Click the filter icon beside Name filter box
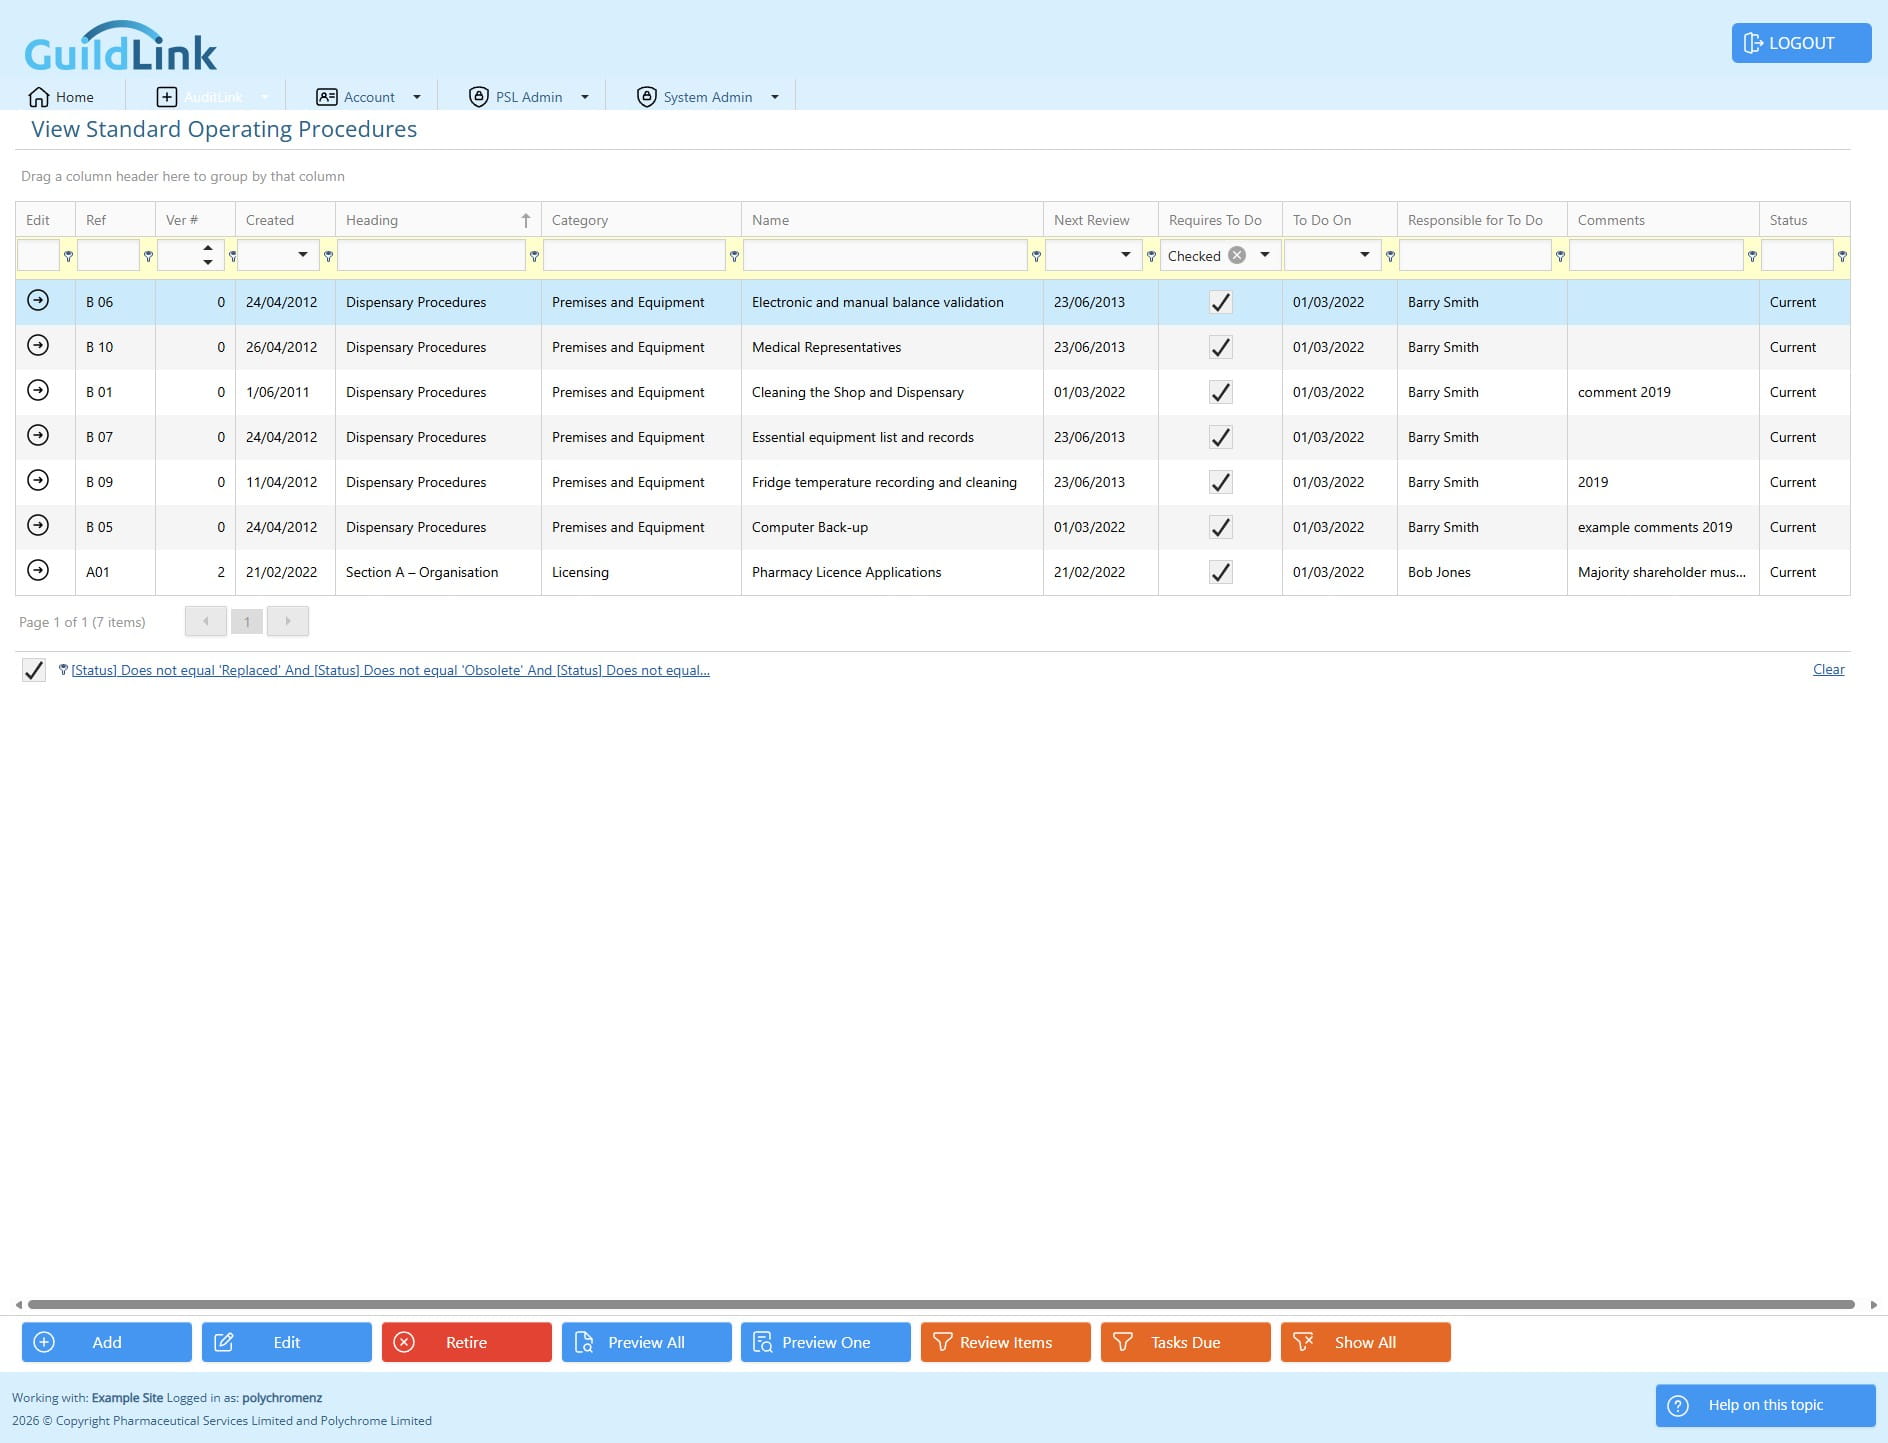 point(1036,256)
